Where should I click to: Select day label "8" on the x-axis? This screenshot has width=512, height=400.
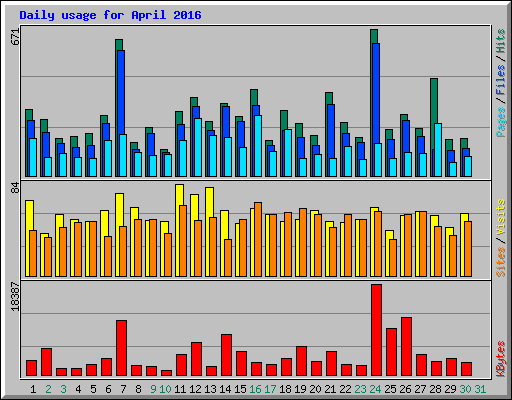(x=138, y=389)
